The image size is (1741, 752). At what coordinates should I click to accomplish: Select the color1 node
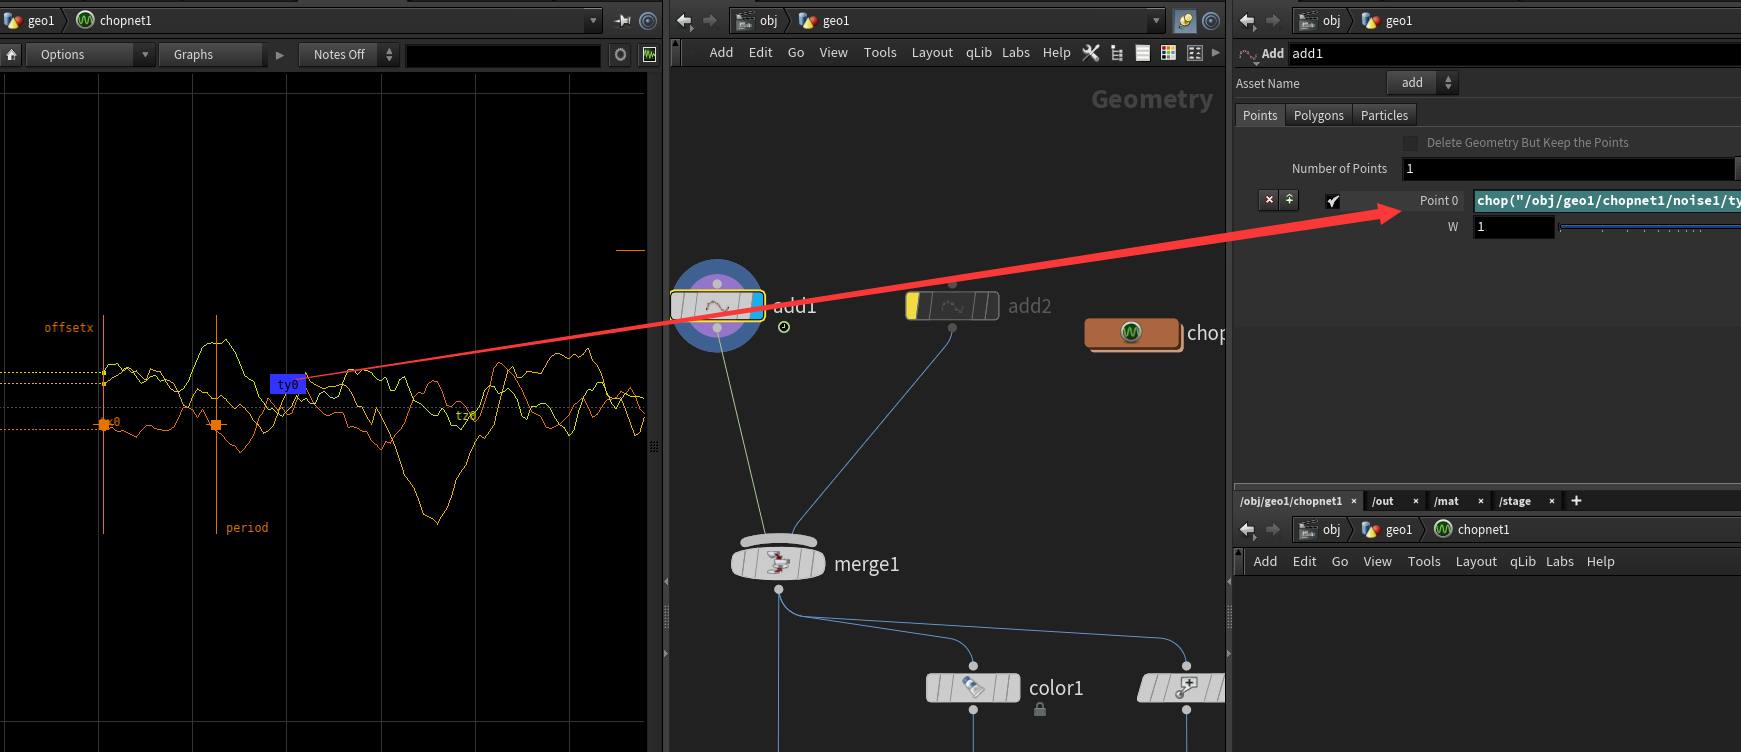(x=973, y=688)
